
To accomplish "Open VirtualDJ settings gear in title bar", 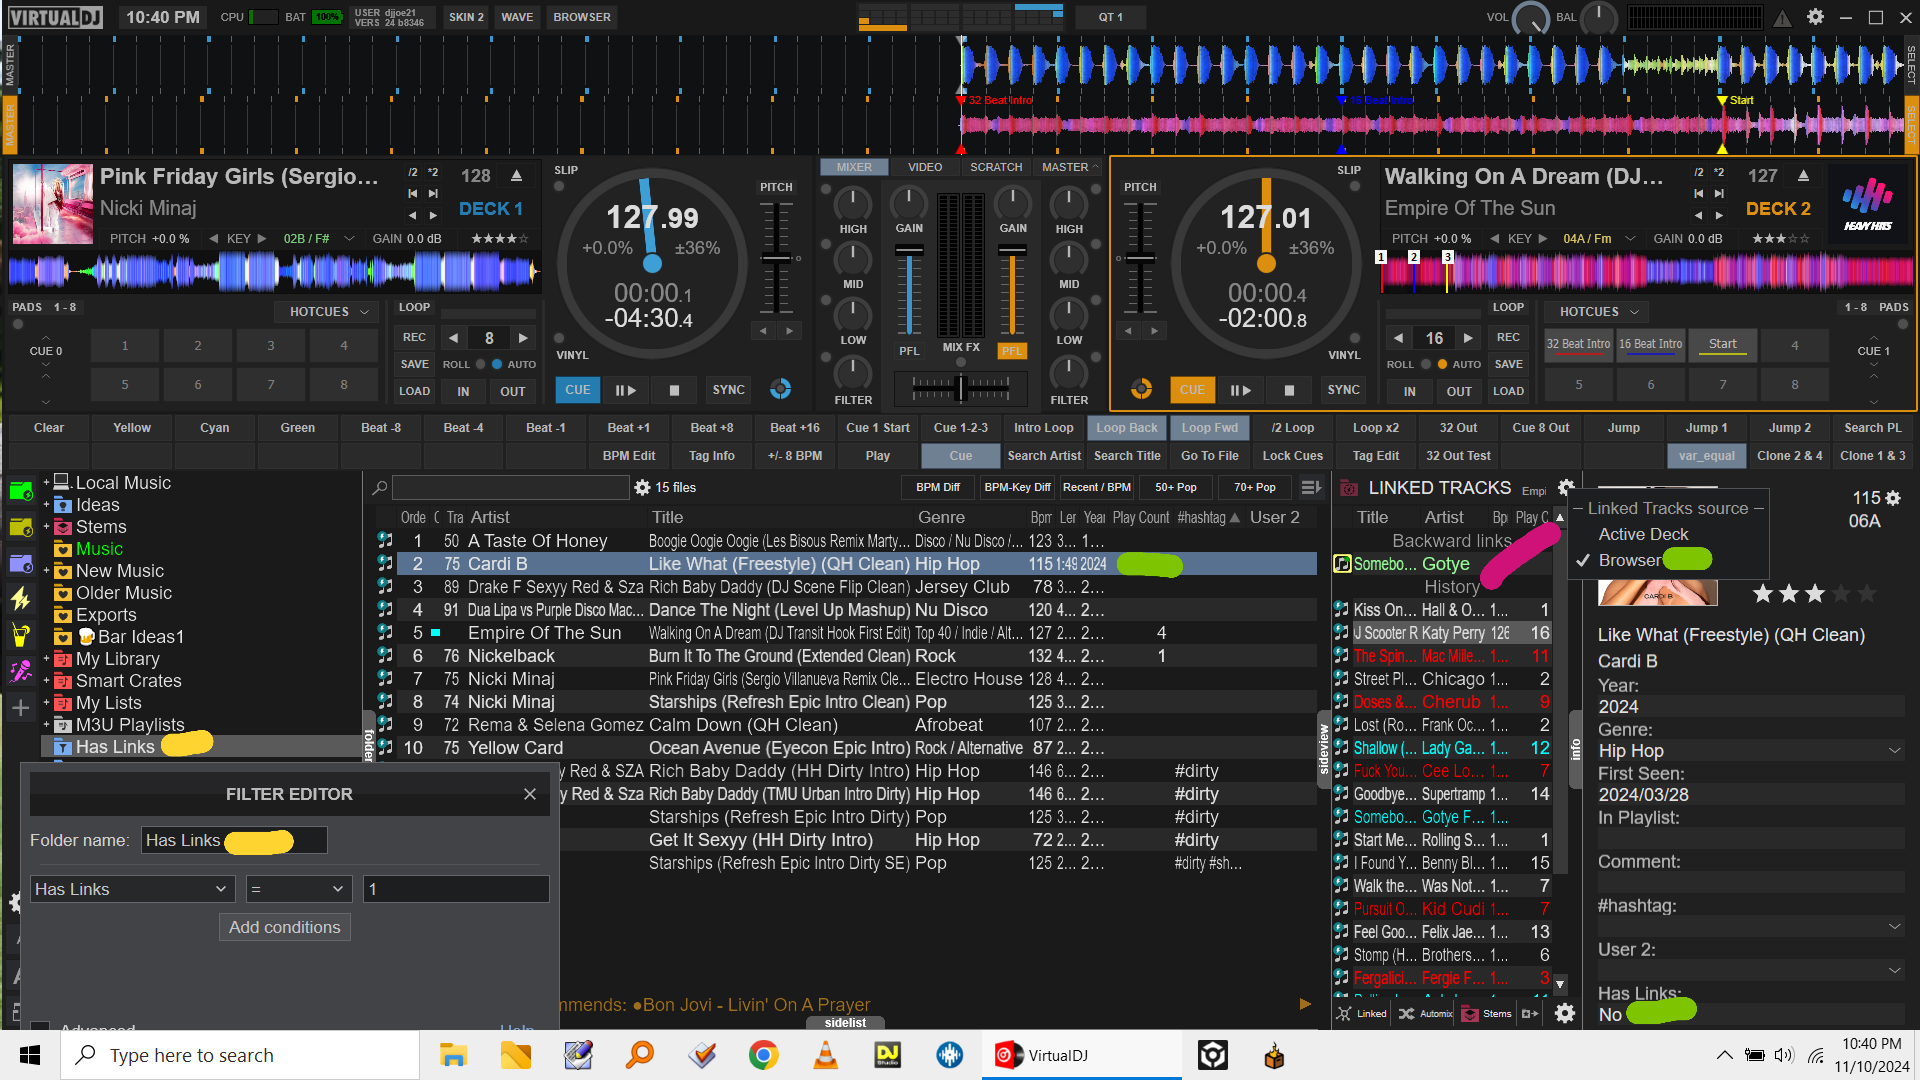I will coord(1815,17).
